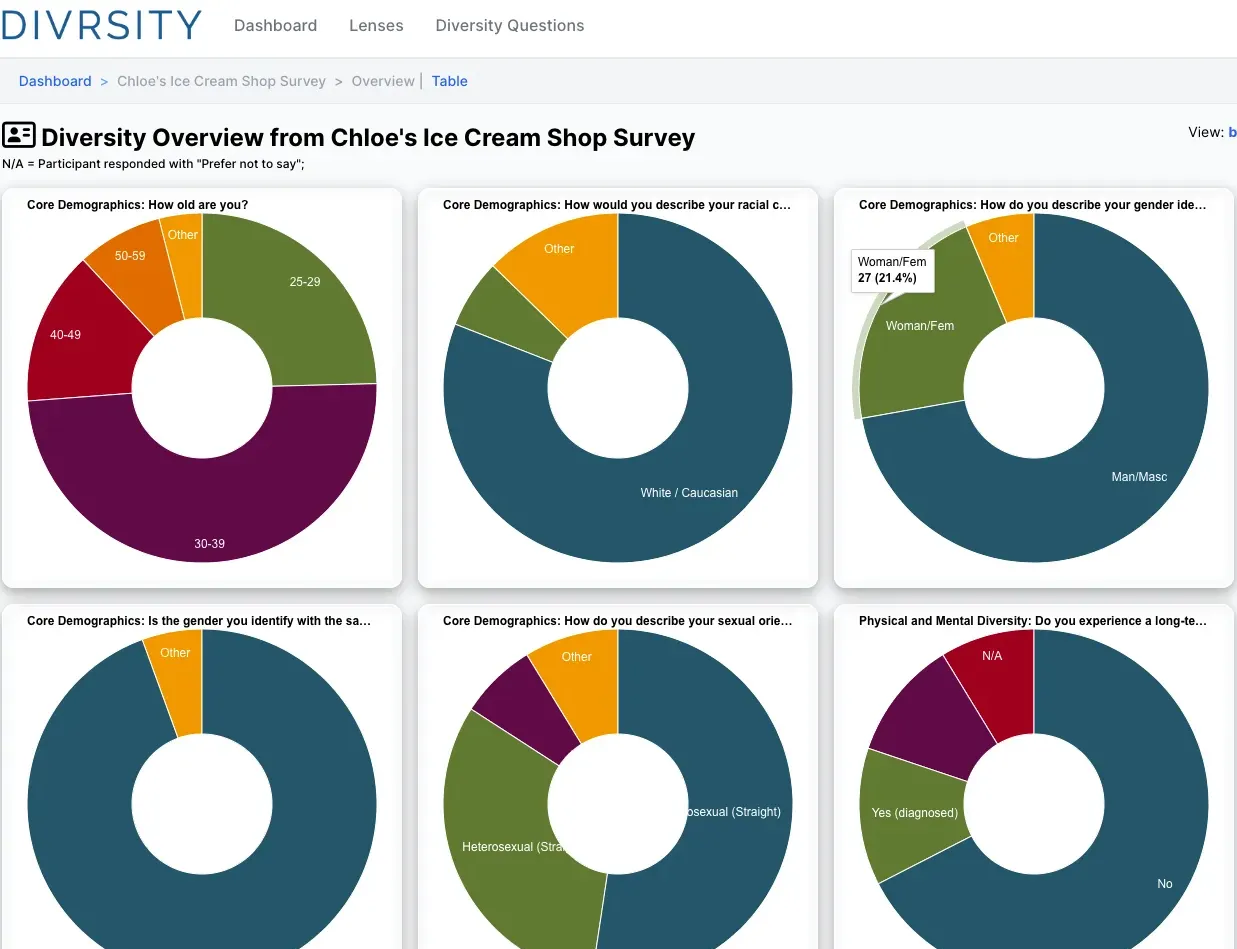Go to Diversity Questions page
The image size is (1237, 949).
coord(509,25)
